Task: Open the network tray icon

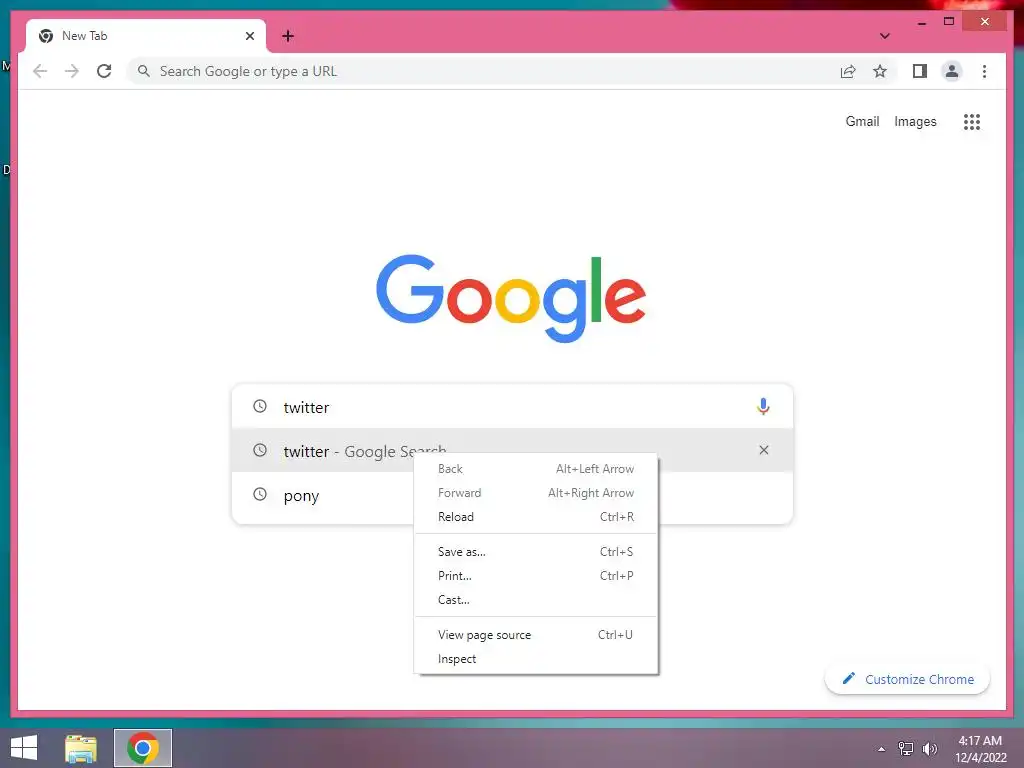Action: [x=906, y=748]
